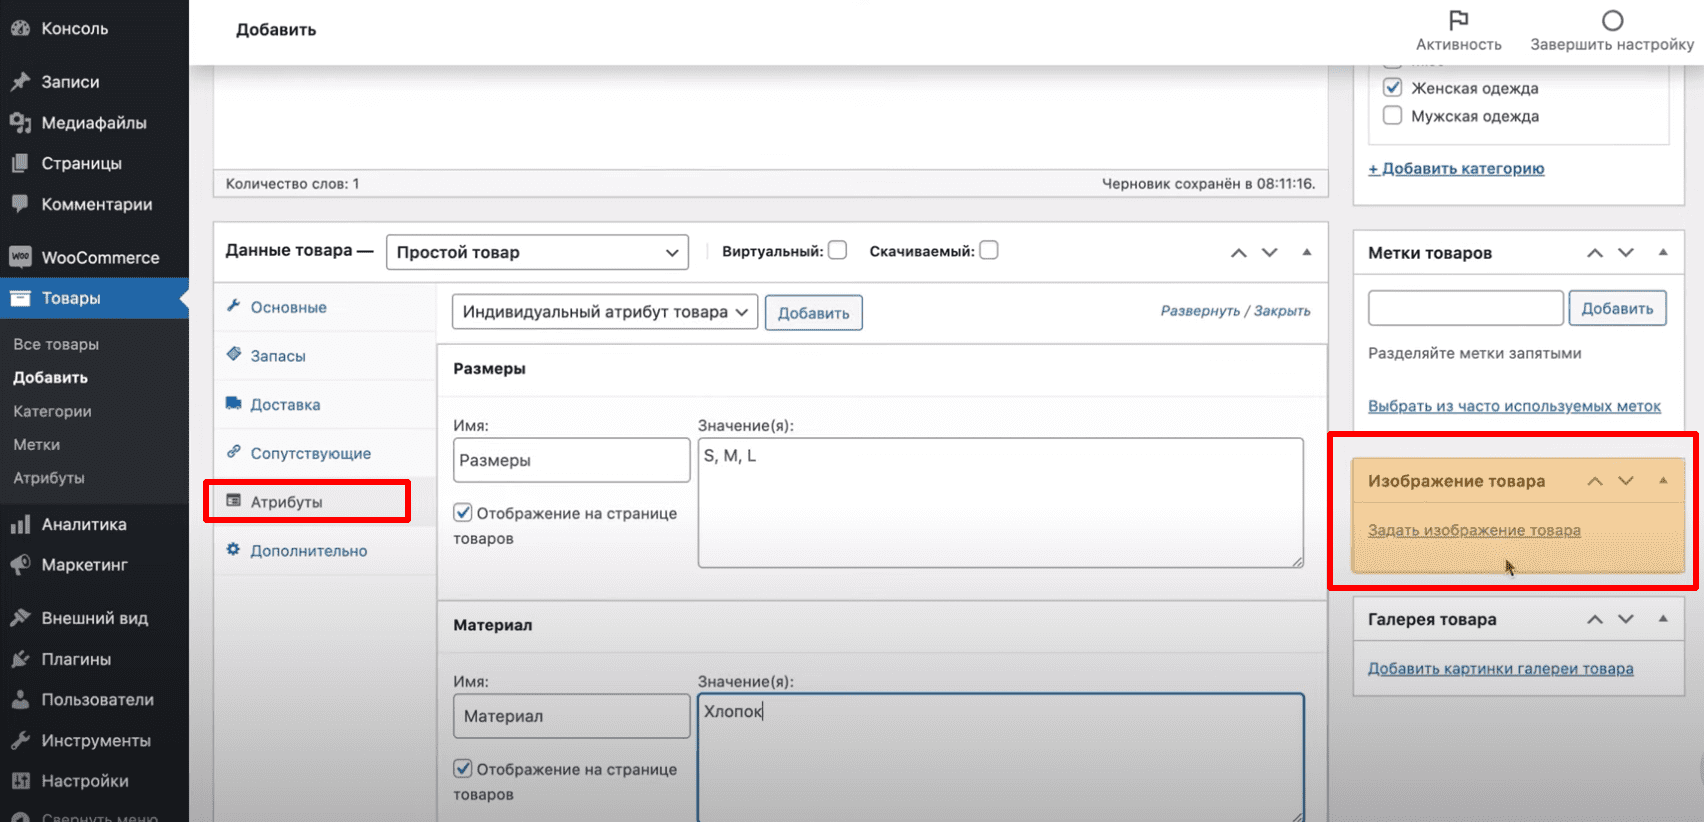Open Атрибуты submenu item in sidebar
Image resolution: width=1704 pixels, height=822 pixels.
click(x=49, y=478)
